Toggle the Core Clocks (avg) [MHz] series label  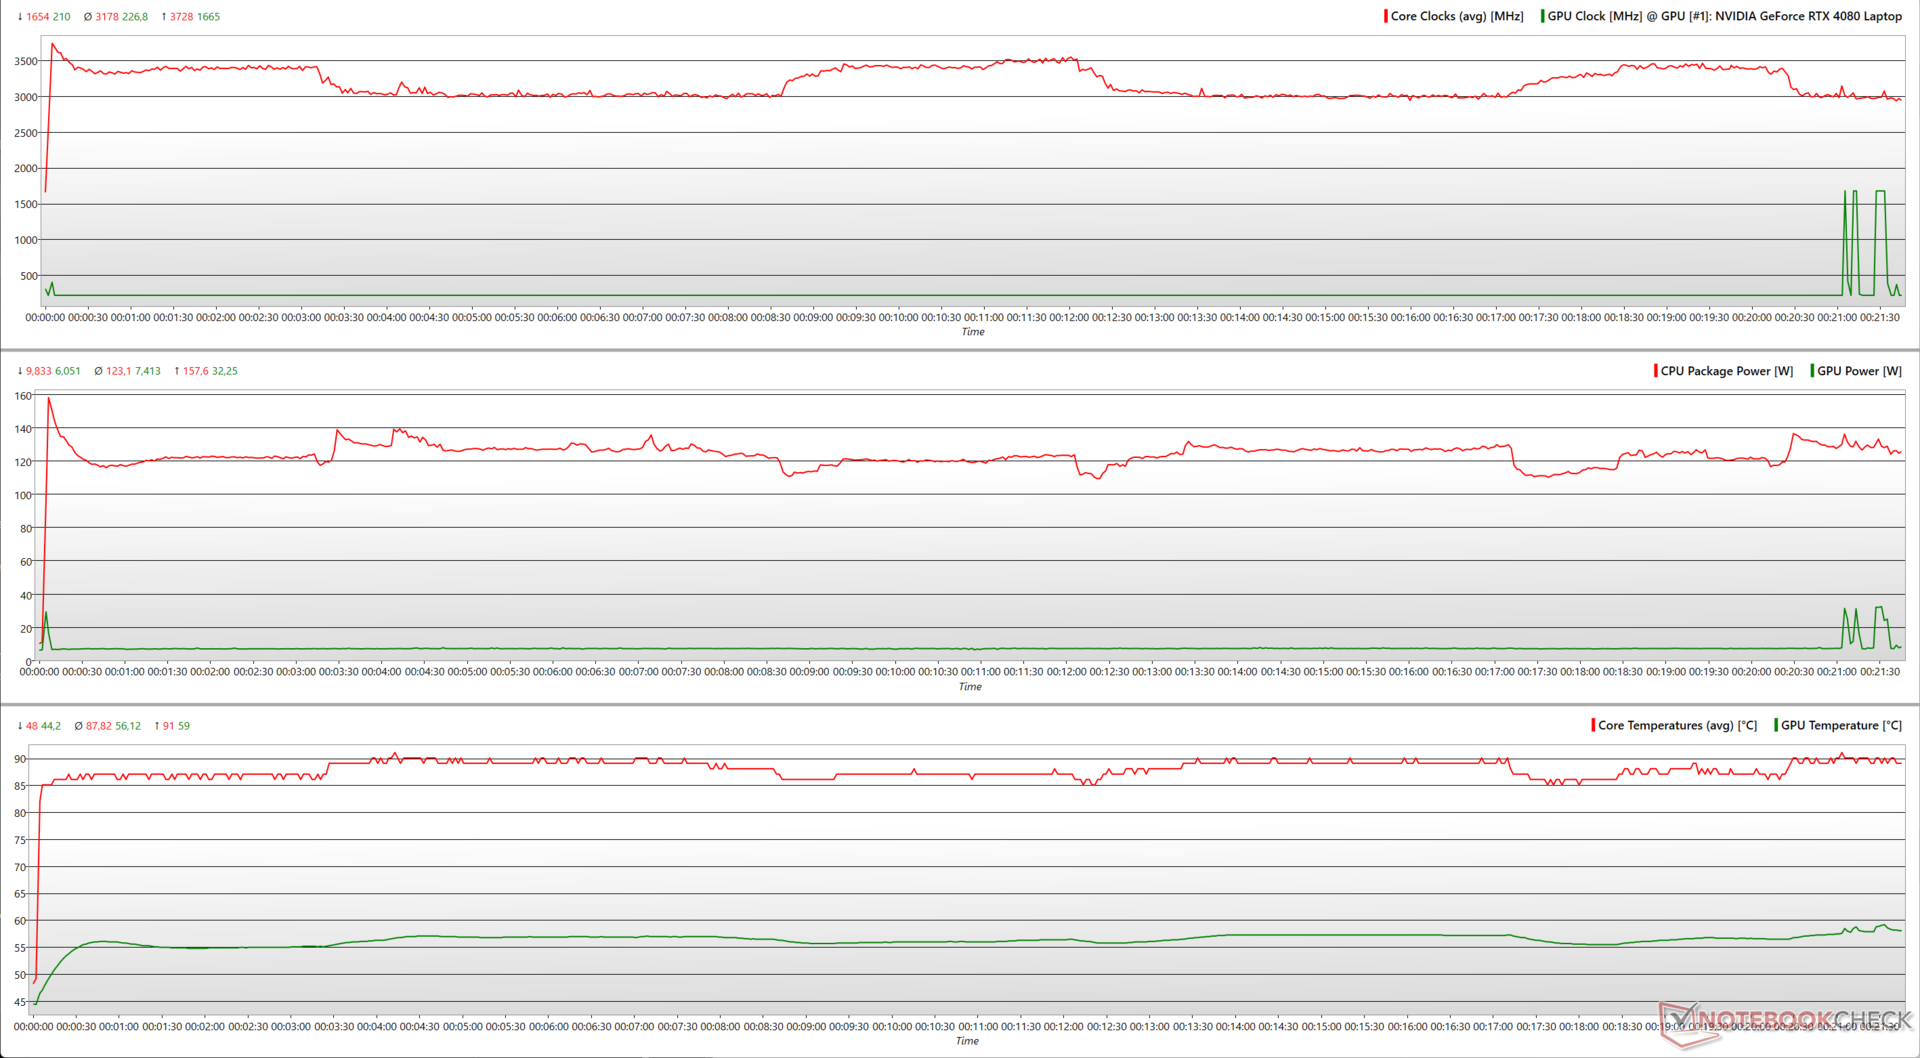[1457, 16]
